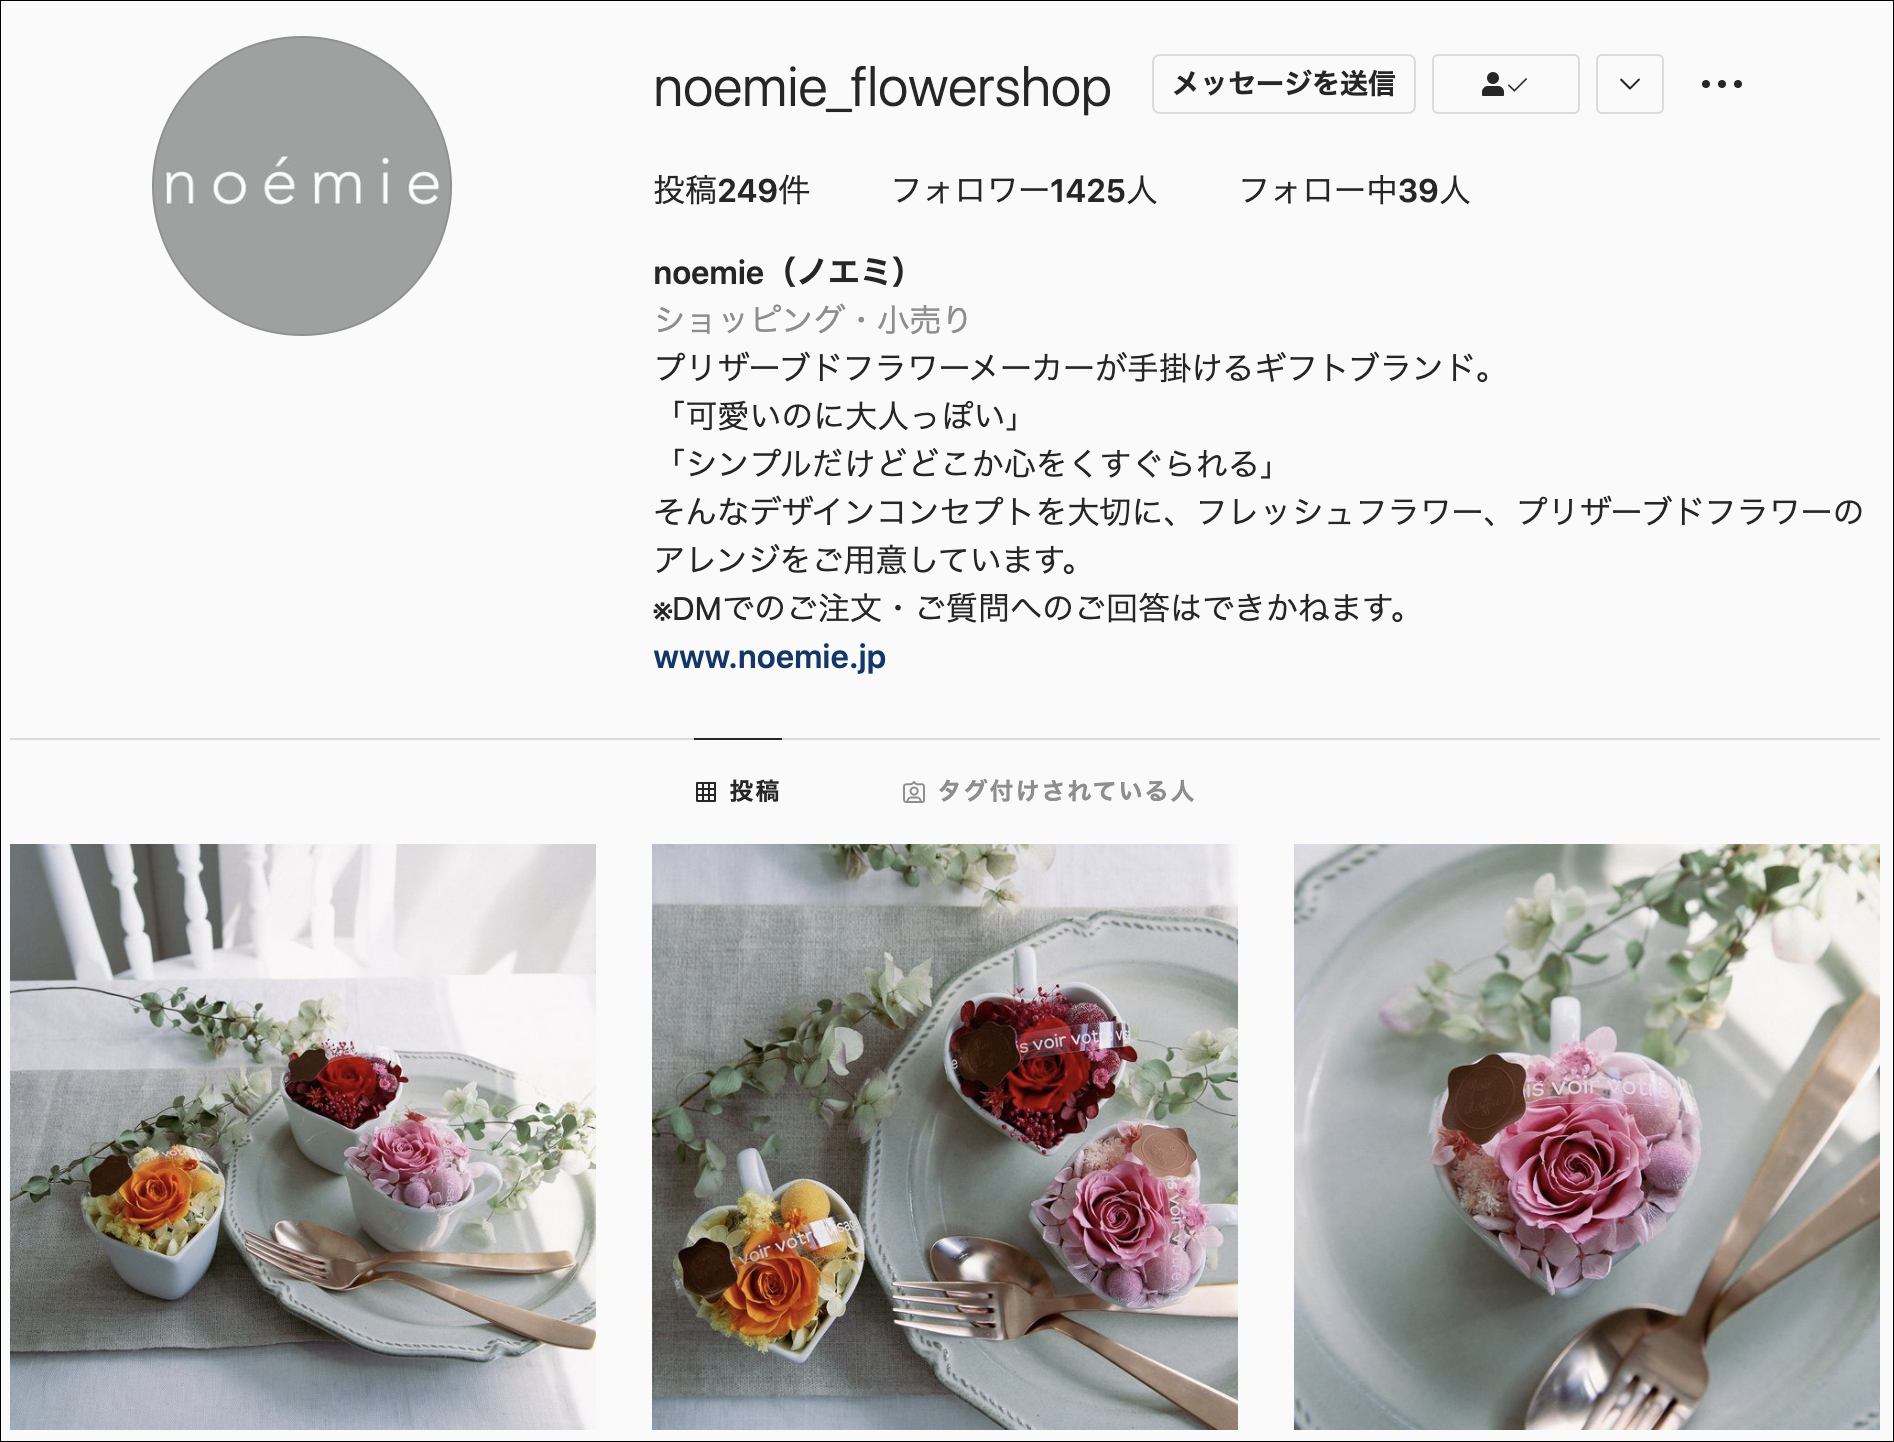
Task: Open the フォロー中39人 following list
Action: [x=1354, y=190]
